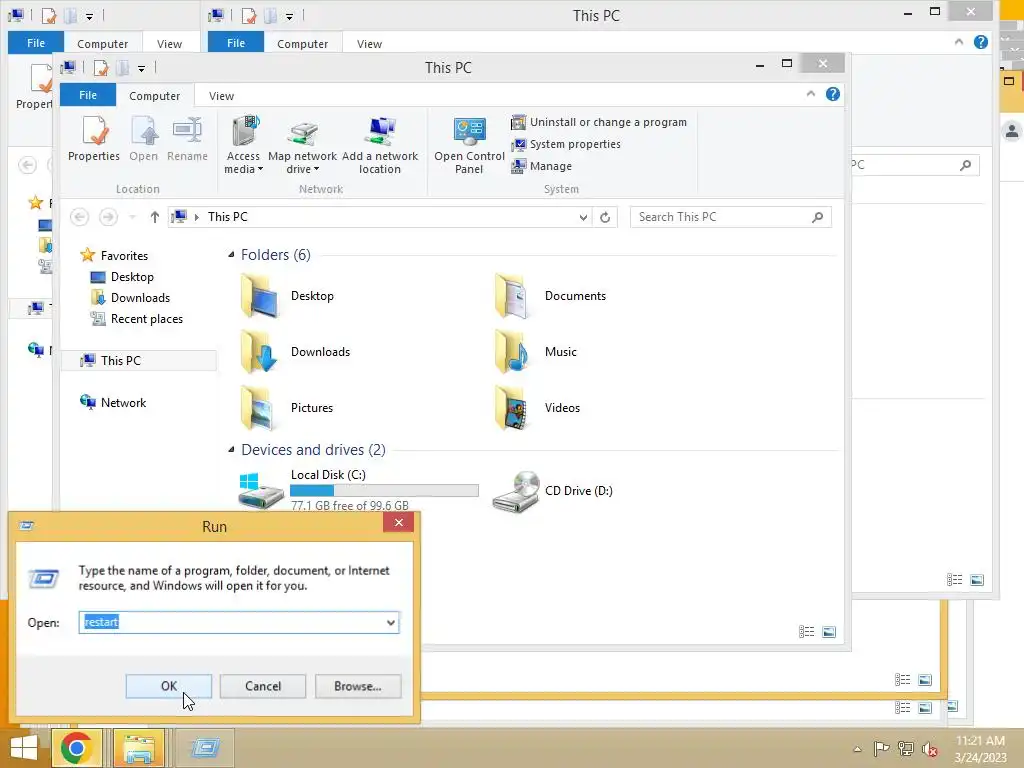Open System properties from ribbon
Image resolution: width=1024 pixels, height=768 pixels.
coord(566,144)
